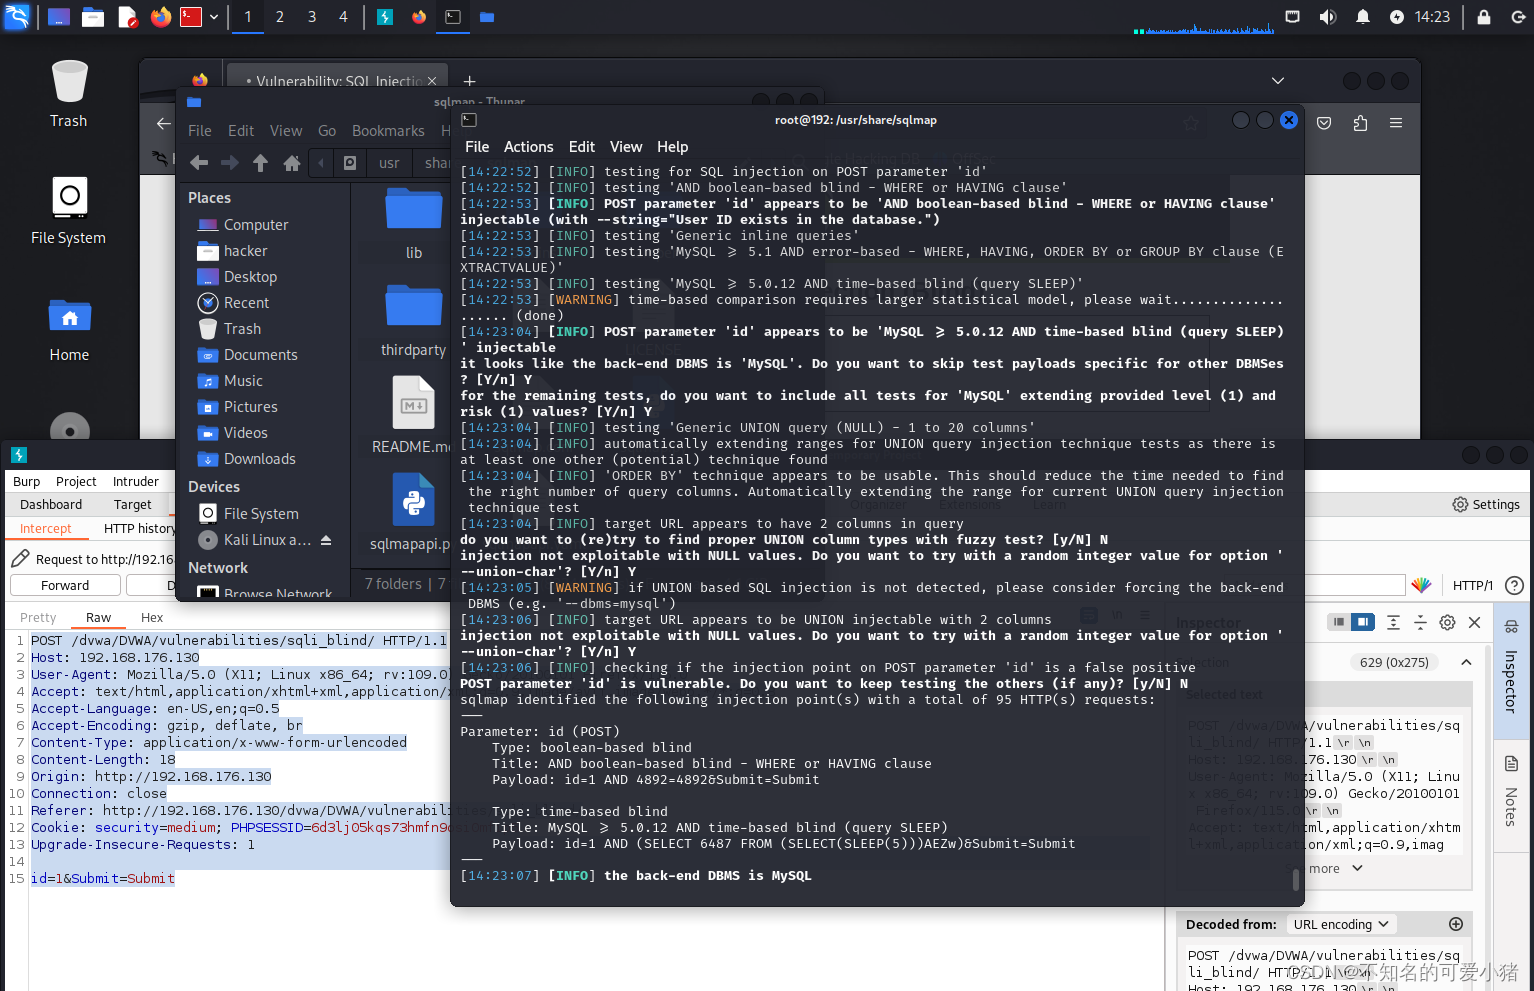Image resolution: width=1534 pixels, height=991 pixels.
Task: Open the power manager tray icon
Action: [1397, 17]
